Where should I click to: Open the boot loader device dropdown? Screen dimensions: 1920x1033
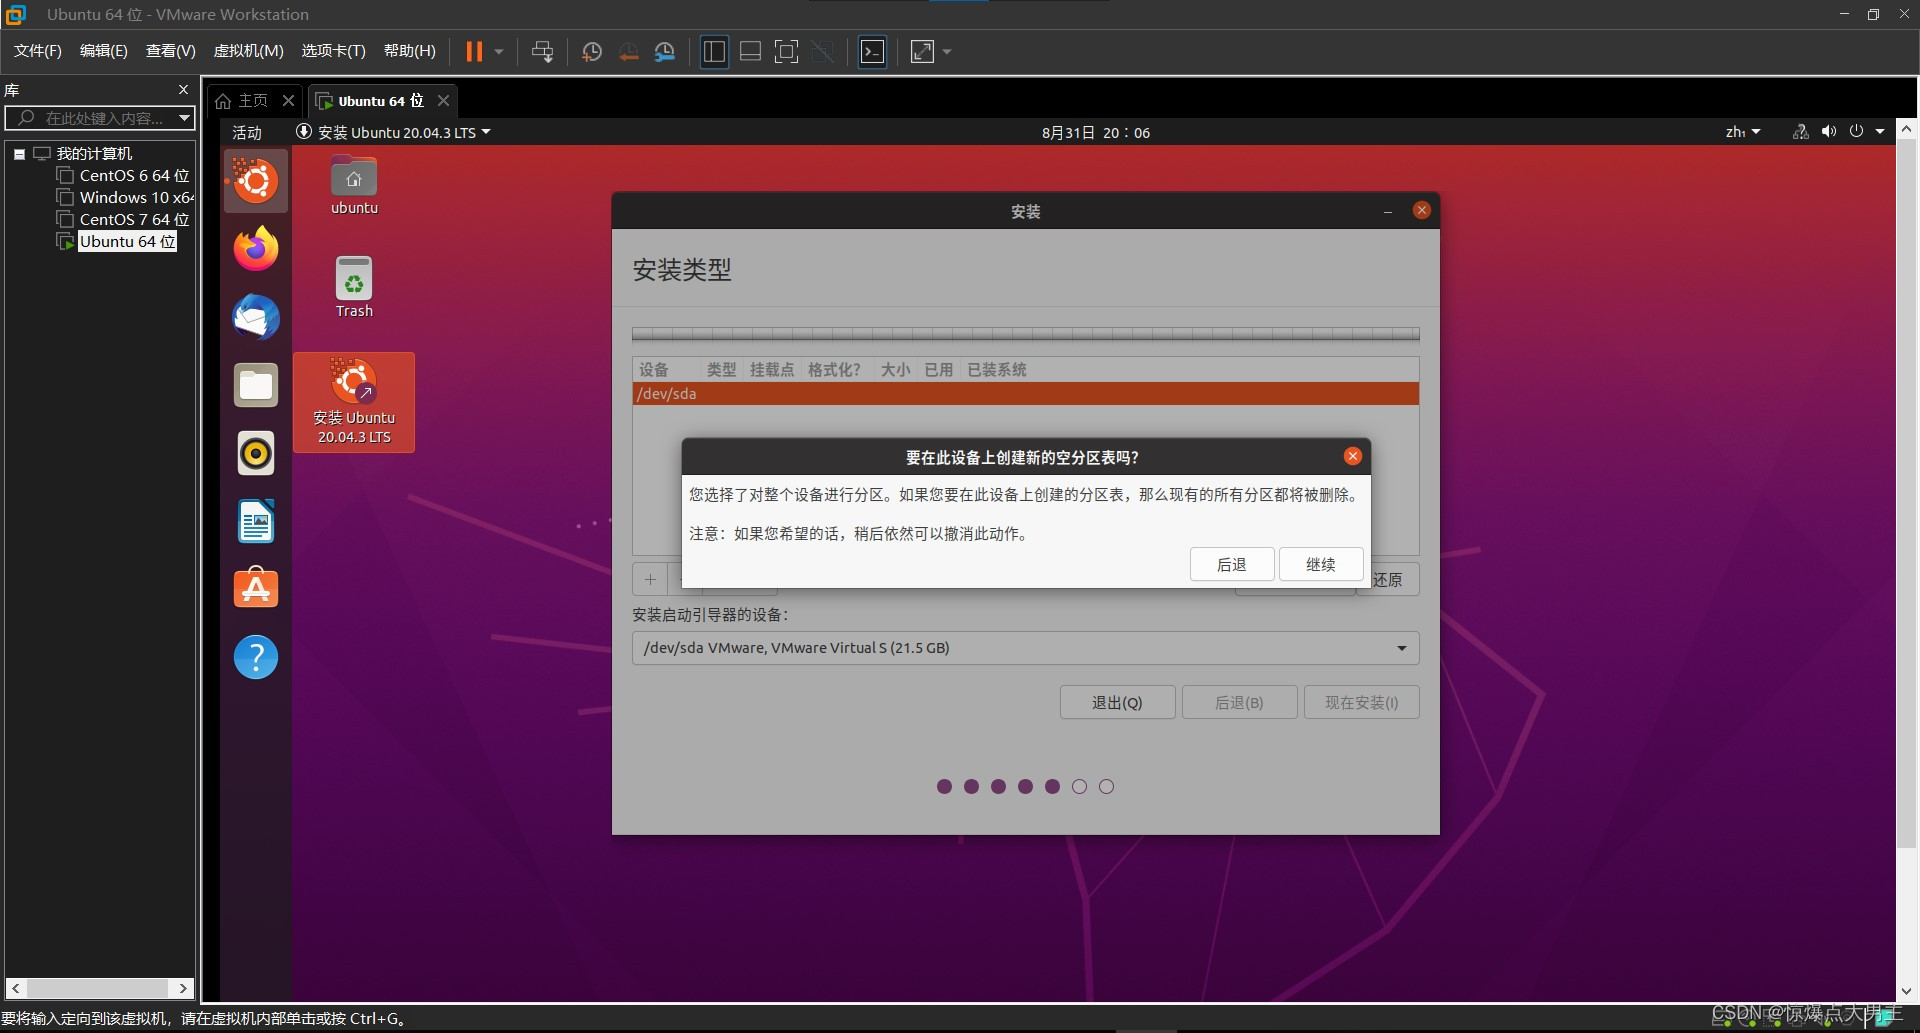(1025, 648)
